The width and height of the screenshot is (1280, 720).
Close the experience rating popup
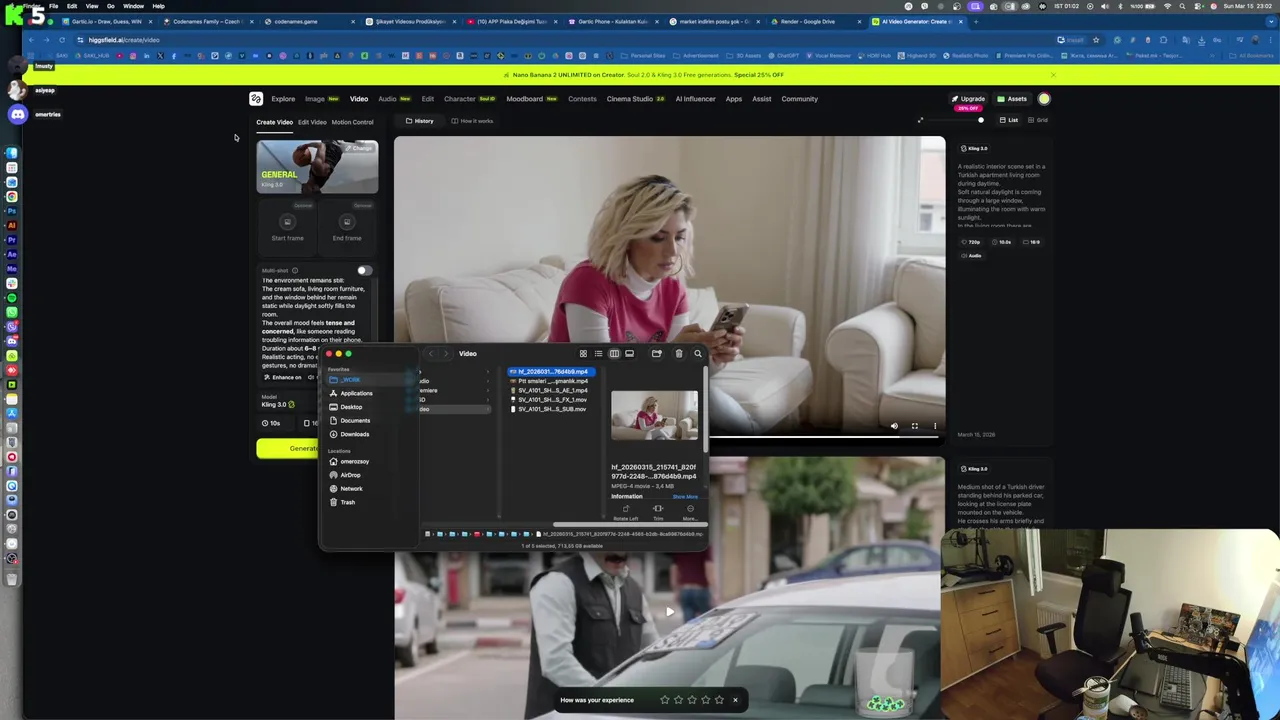(735, 700)
